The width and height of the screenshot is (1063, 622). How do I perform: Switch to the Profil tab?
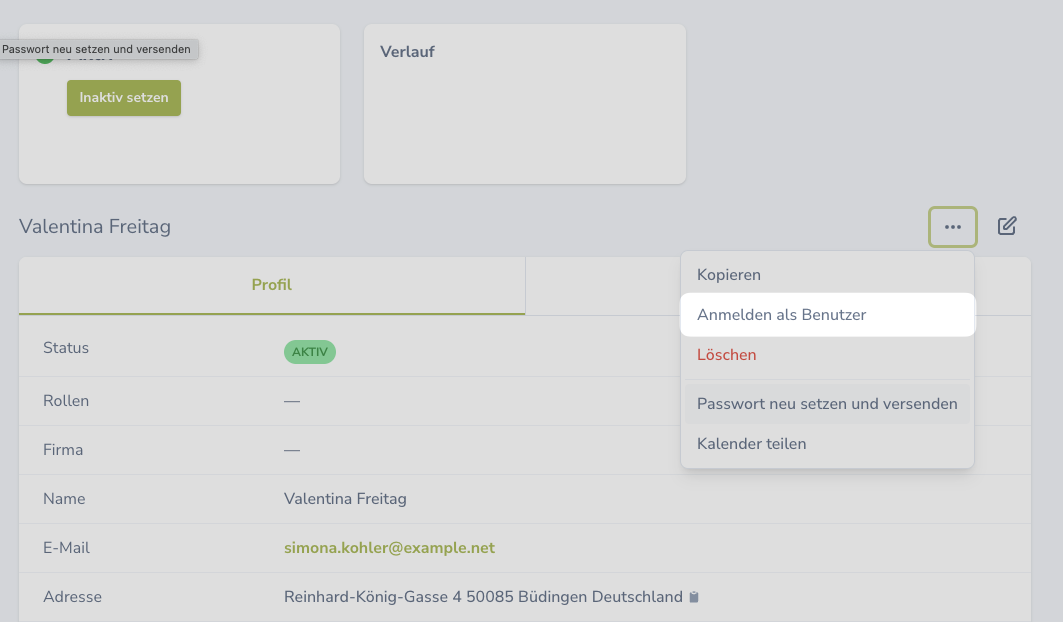[272, 285]
